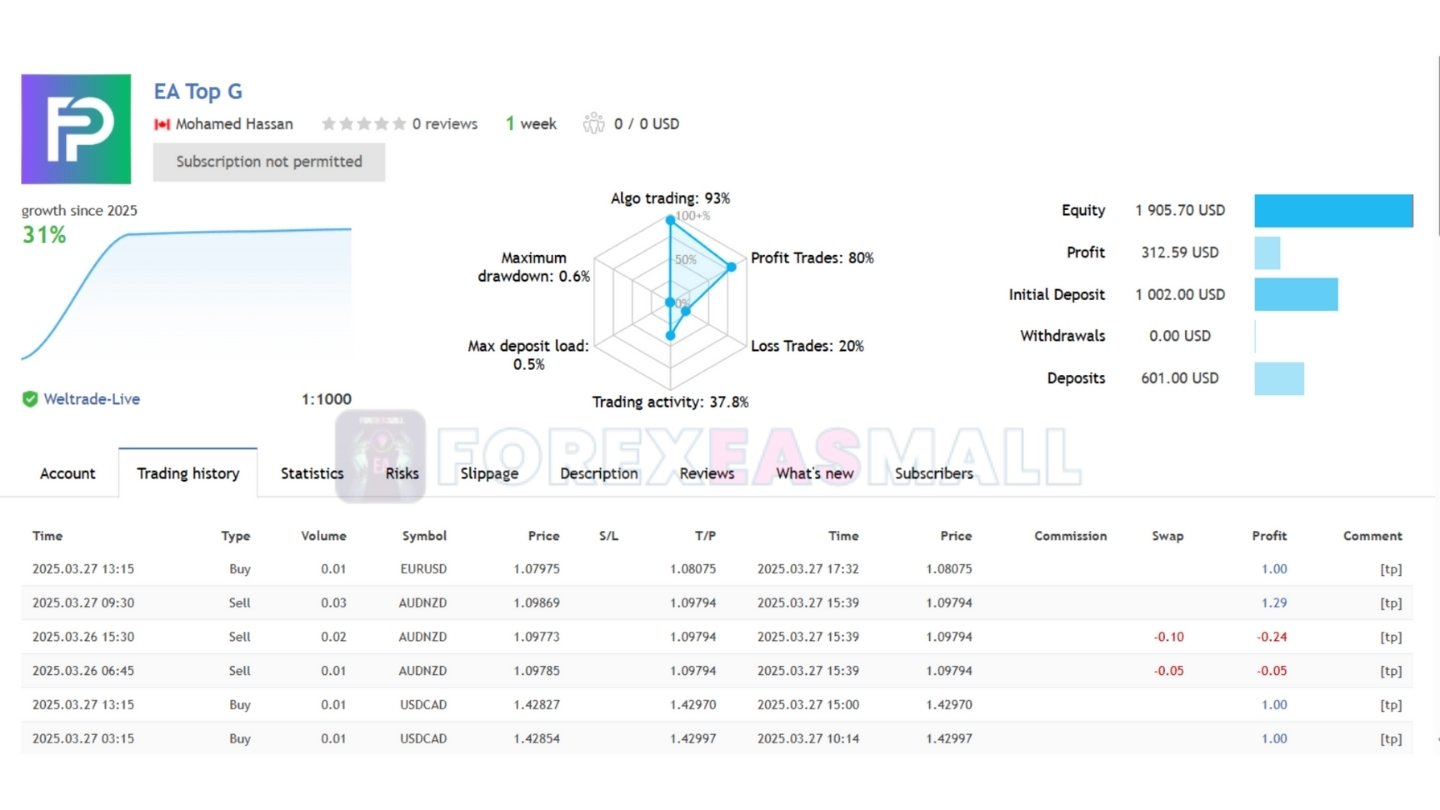Open the Description tab
Viewport: 1440px width, 810px height.
pos(599,473)
